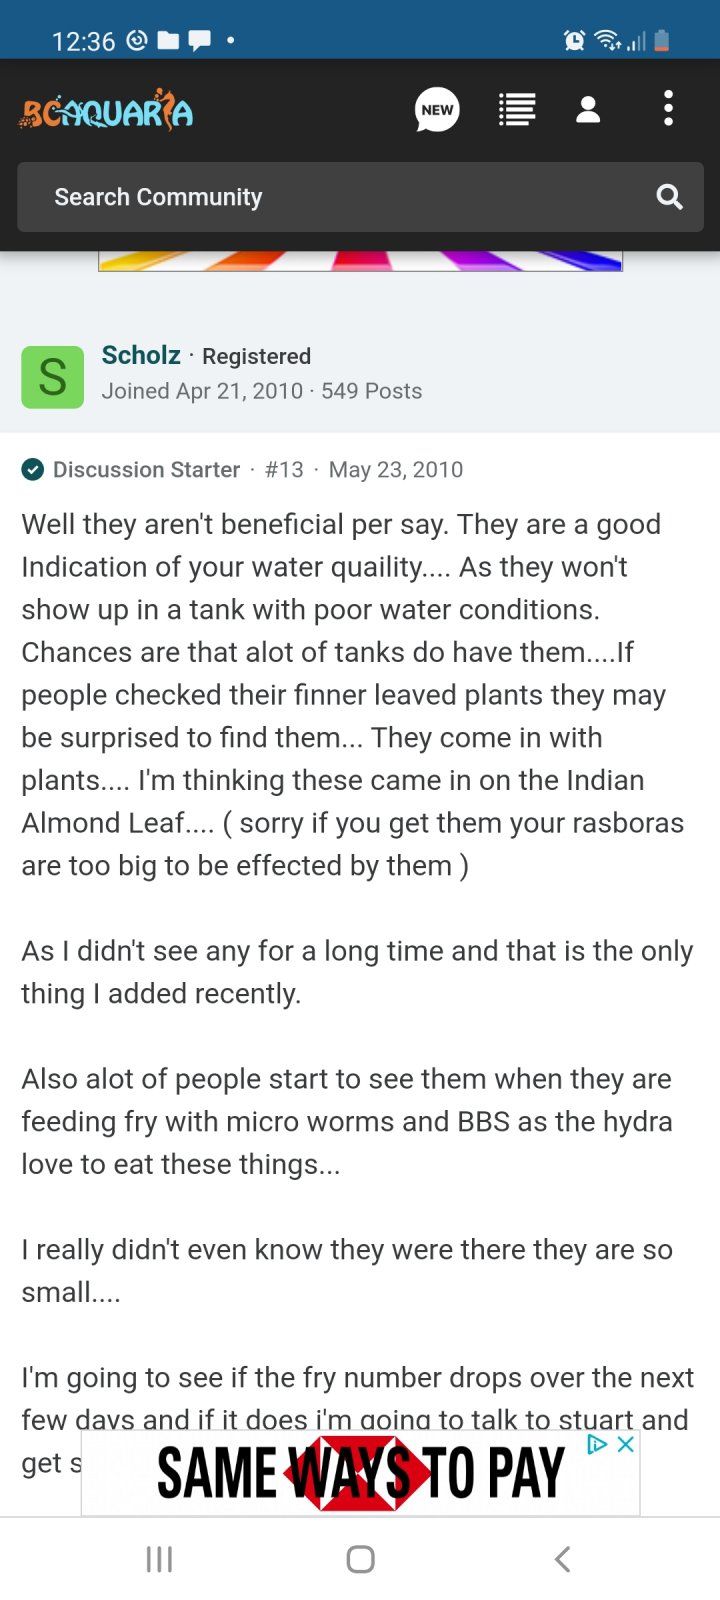Open the Scholz username profile link
Viewport: 720px width, 1600px height.
click(x=141, y=355)
